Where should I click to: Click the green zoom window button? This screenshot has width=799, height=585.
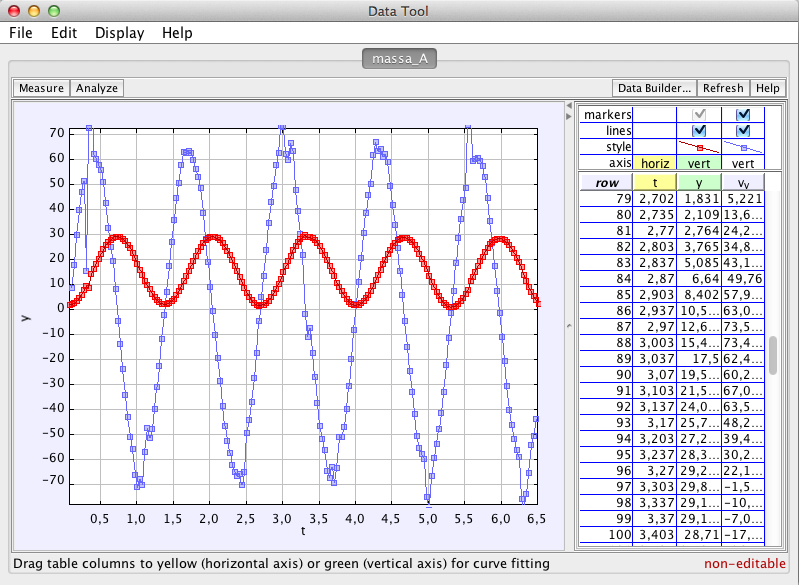[54, 11]
